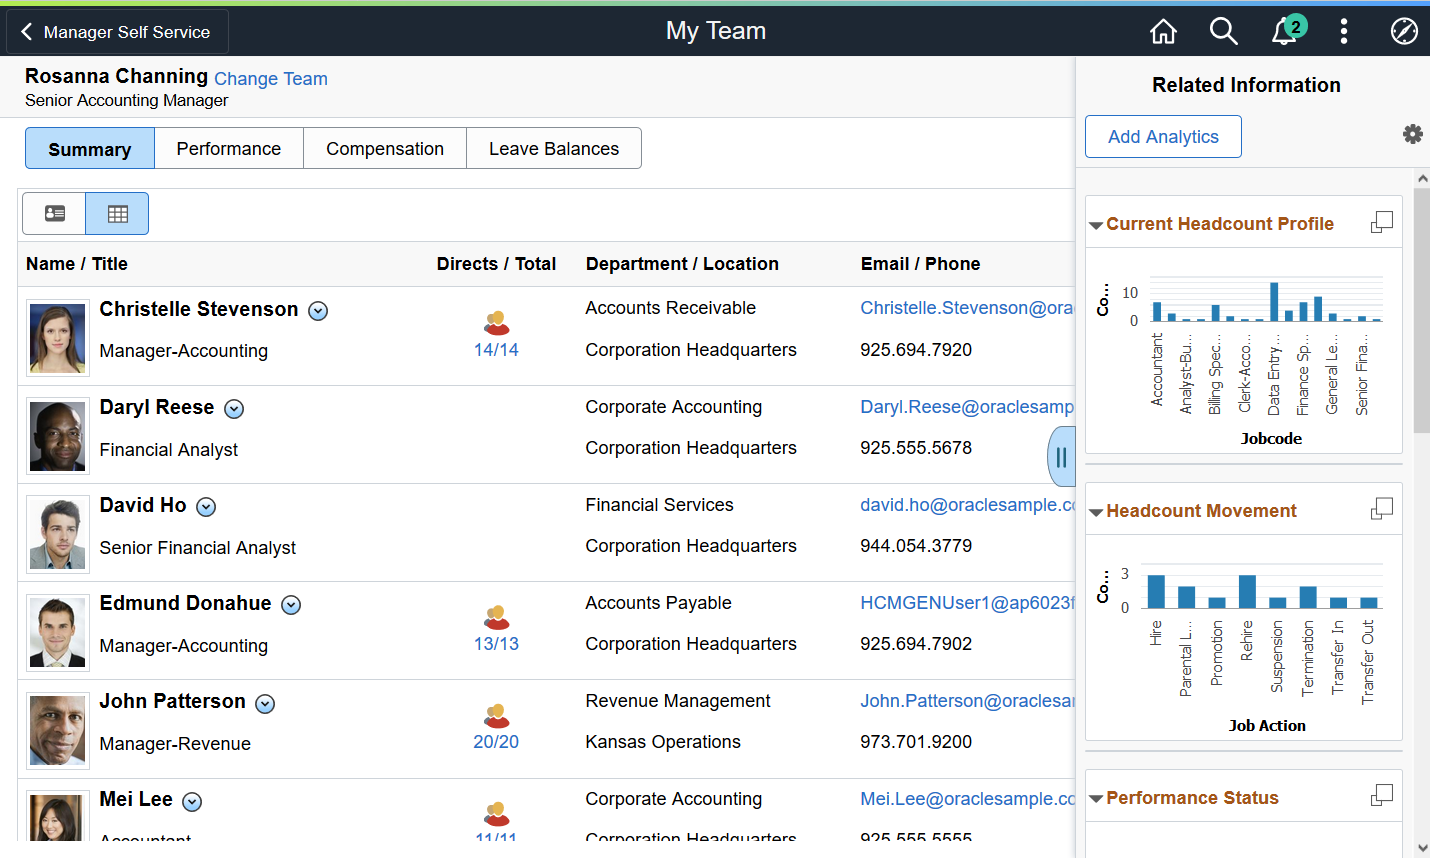The height and width of the screenshot is (858, 1430).
Task: Open the Home icon in header
Action: pos(1163,32)
